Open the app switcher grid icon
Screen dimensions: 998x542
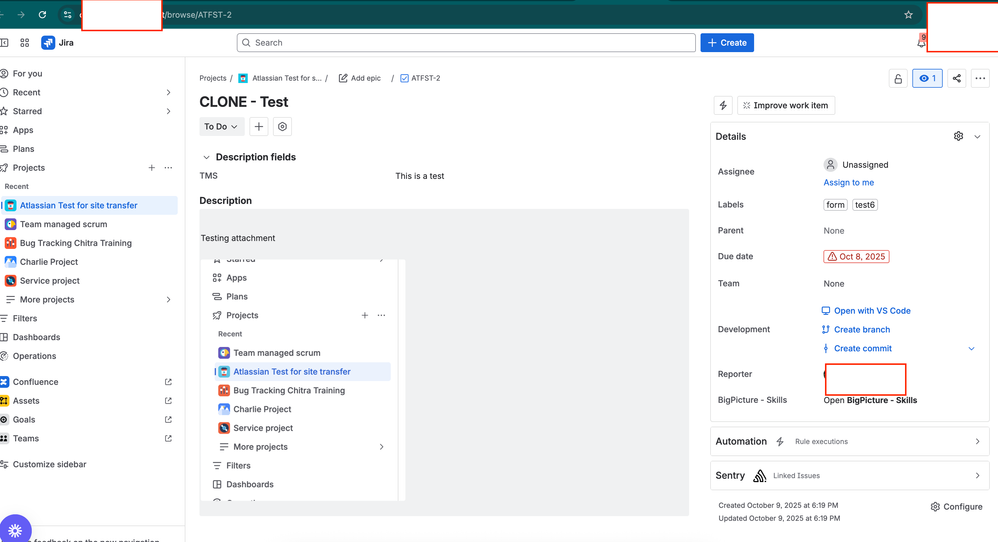tap(25, 43)
